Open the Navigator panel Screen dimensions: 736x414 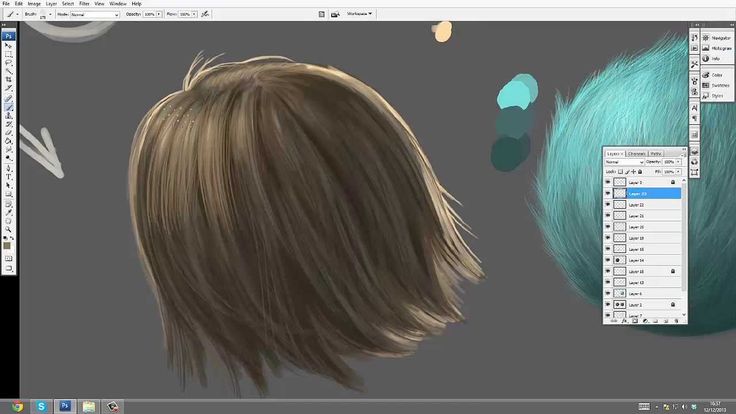[717, 38]
